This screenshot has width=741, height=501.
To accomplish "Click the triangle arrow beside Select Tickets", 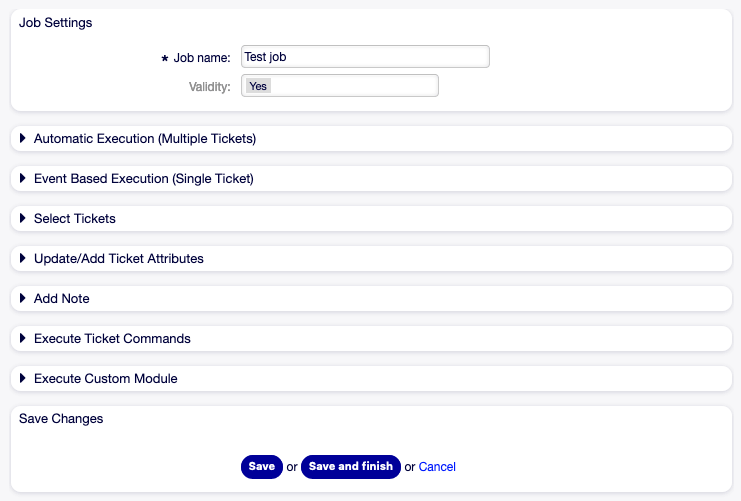I will pyautogui.click(x=23, y=219).
